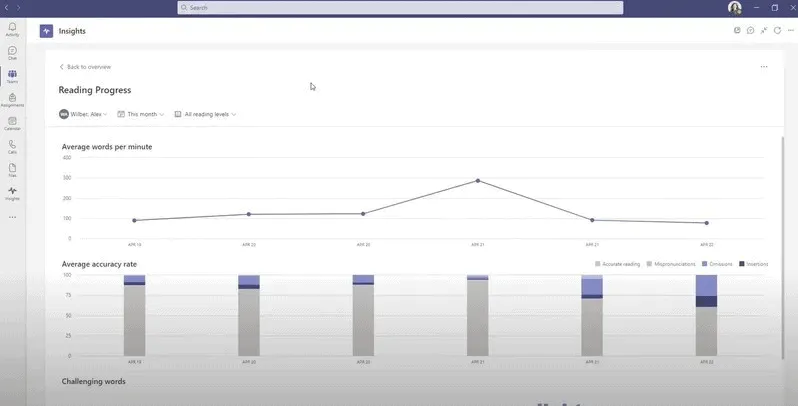798x406 pixels.
Task: Toggle the Insertions legend series
Action: pyautogui.click(x=755, y=263)
